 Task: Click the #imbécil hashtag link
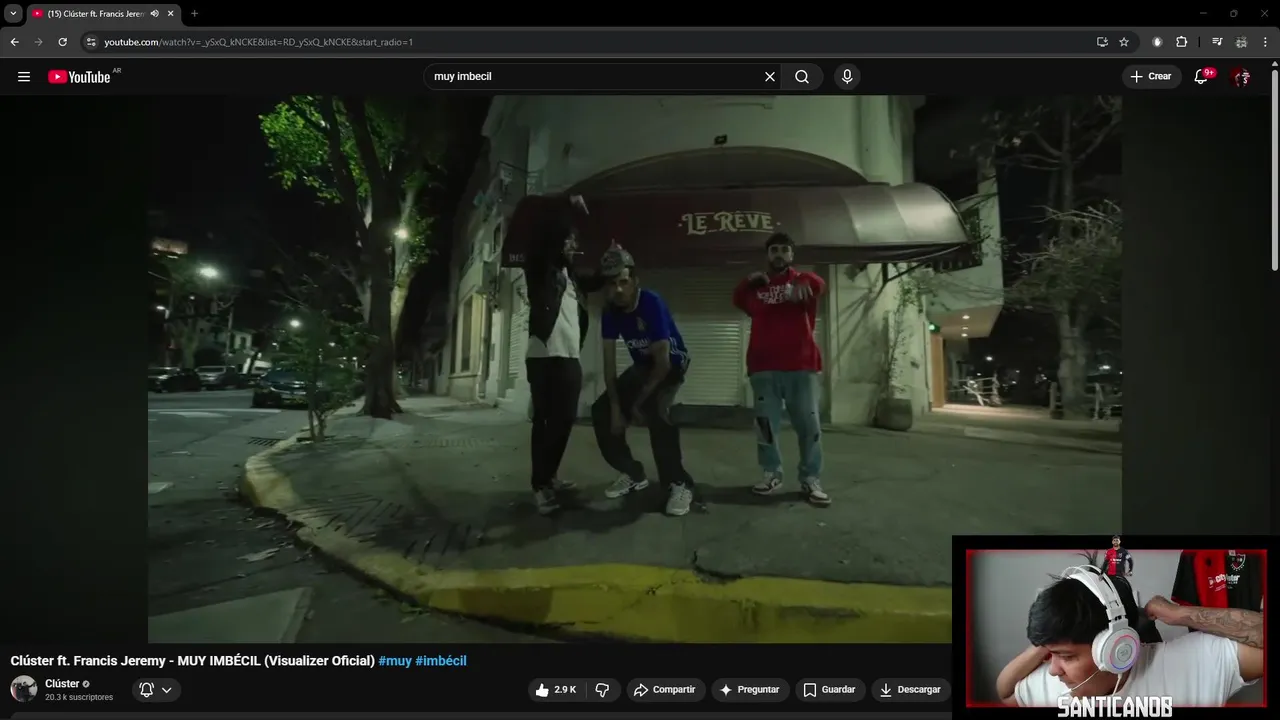pyautogui.click(x=441, y=661)
